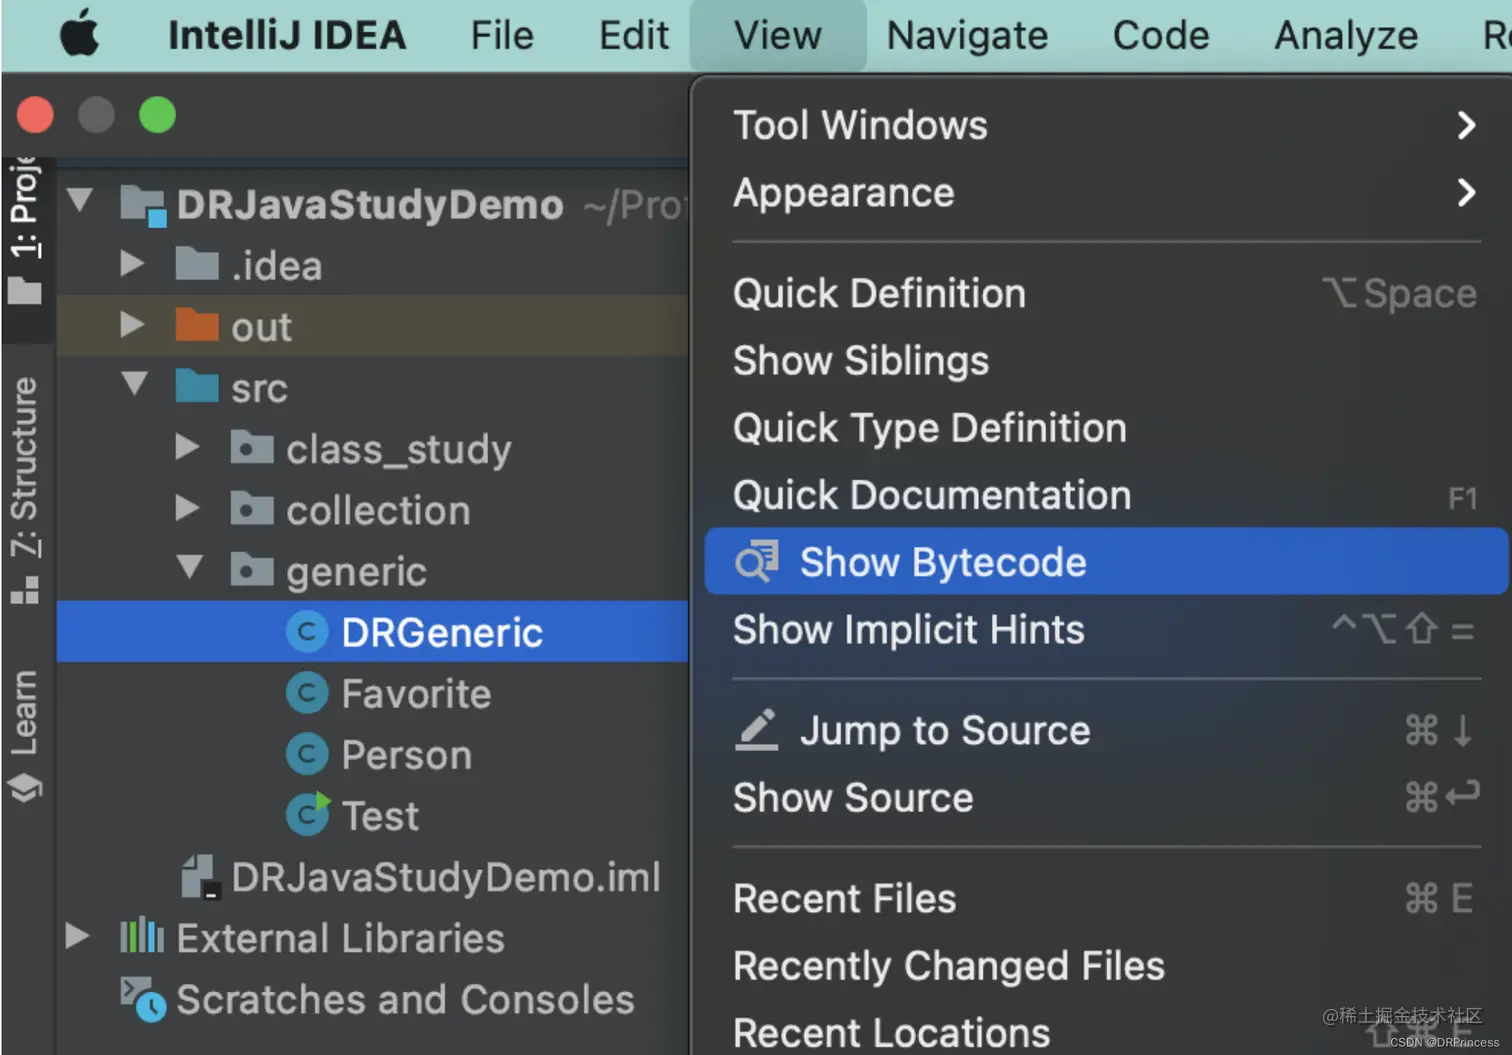Collapse the generic package arrow

point(189,567)
